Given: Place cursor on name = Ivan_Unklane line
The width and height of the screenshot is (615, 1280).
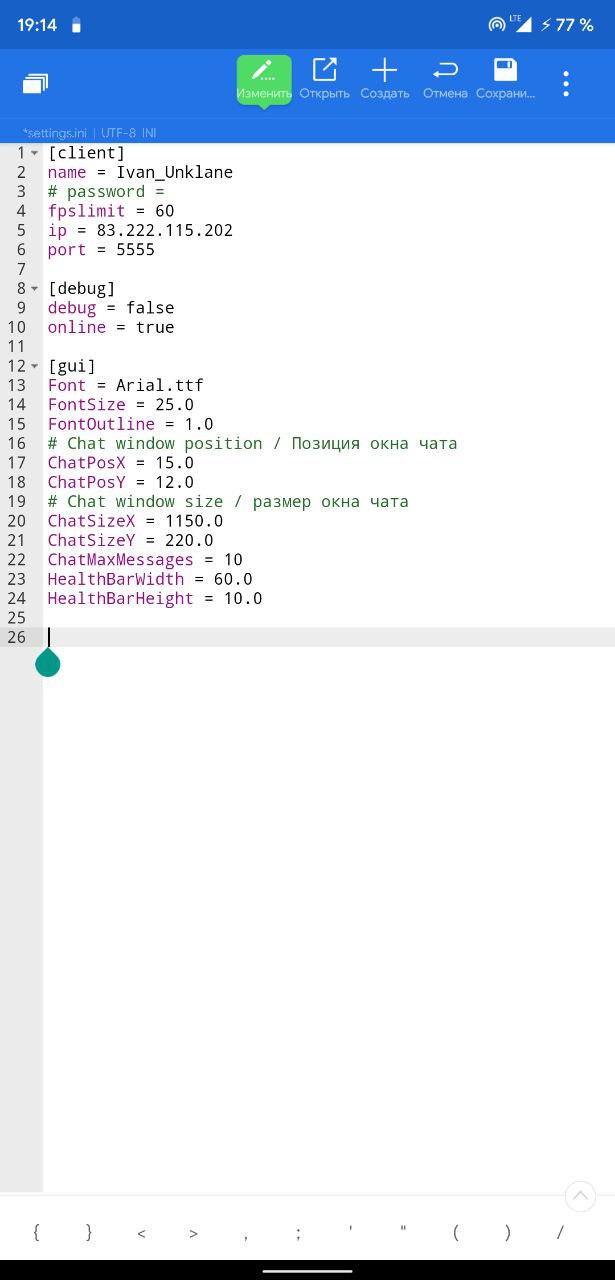Looking at the screenshot, I should (x=140, y=172).
